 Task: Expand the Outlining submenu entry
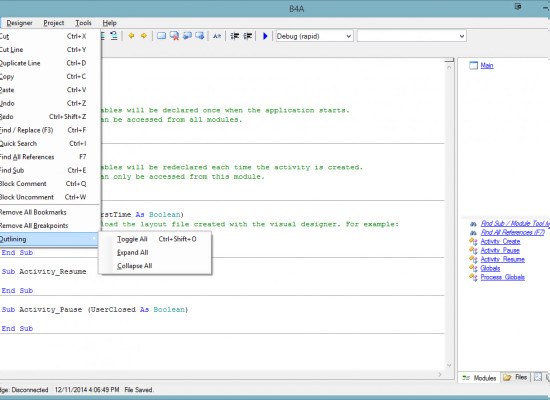click(49, 239)
